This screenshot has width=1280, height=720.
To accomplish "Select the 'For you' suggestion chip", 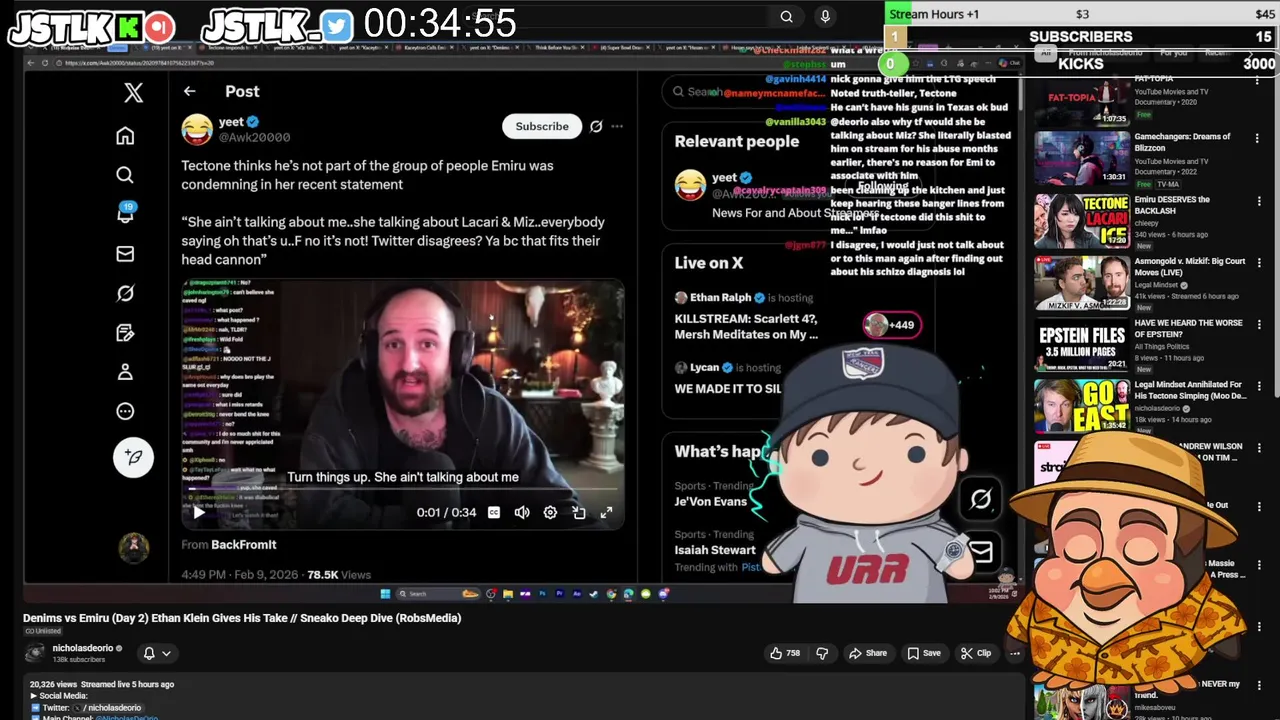I will point(1173,52).
